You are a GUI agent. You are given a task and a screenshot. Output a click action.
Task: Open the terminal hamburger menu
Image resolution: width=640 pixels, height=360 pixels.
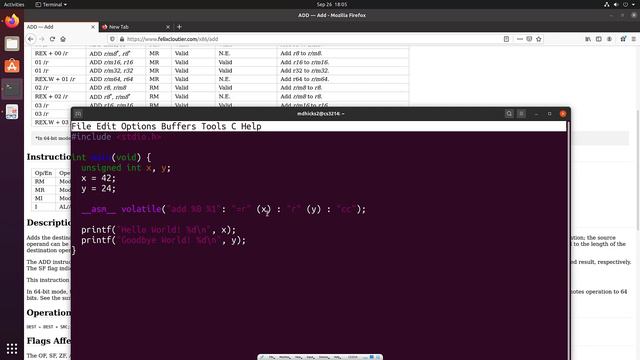(521, 114)
